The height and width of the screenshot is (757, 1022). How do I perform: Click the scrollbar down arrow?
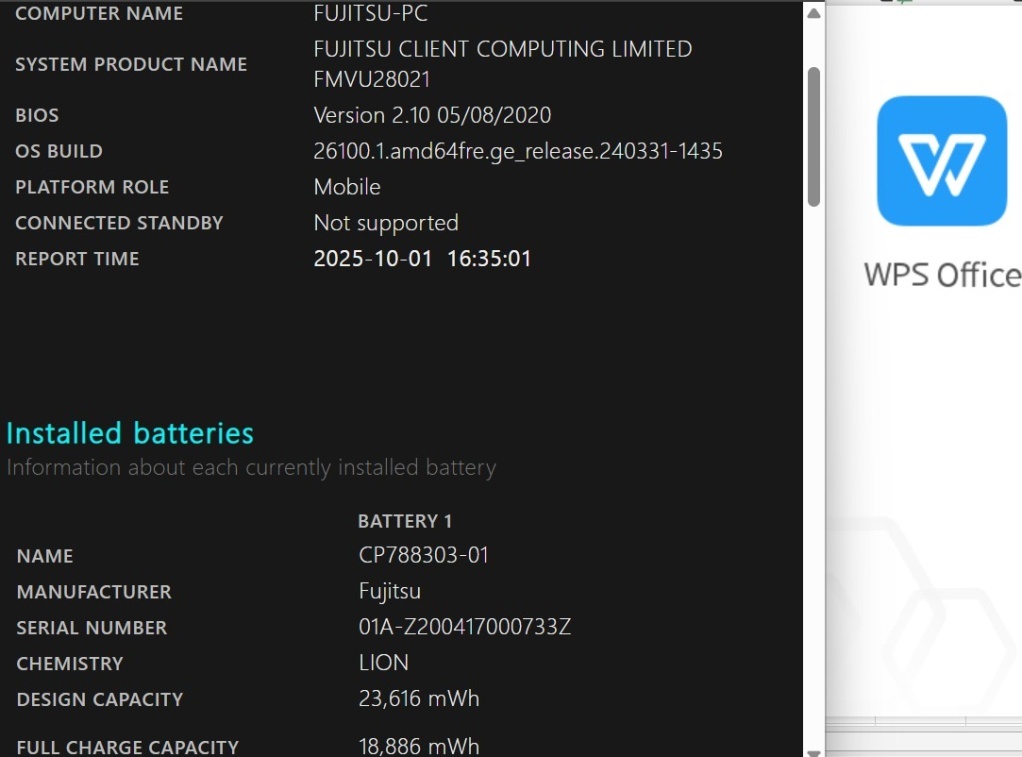(813, 752)
